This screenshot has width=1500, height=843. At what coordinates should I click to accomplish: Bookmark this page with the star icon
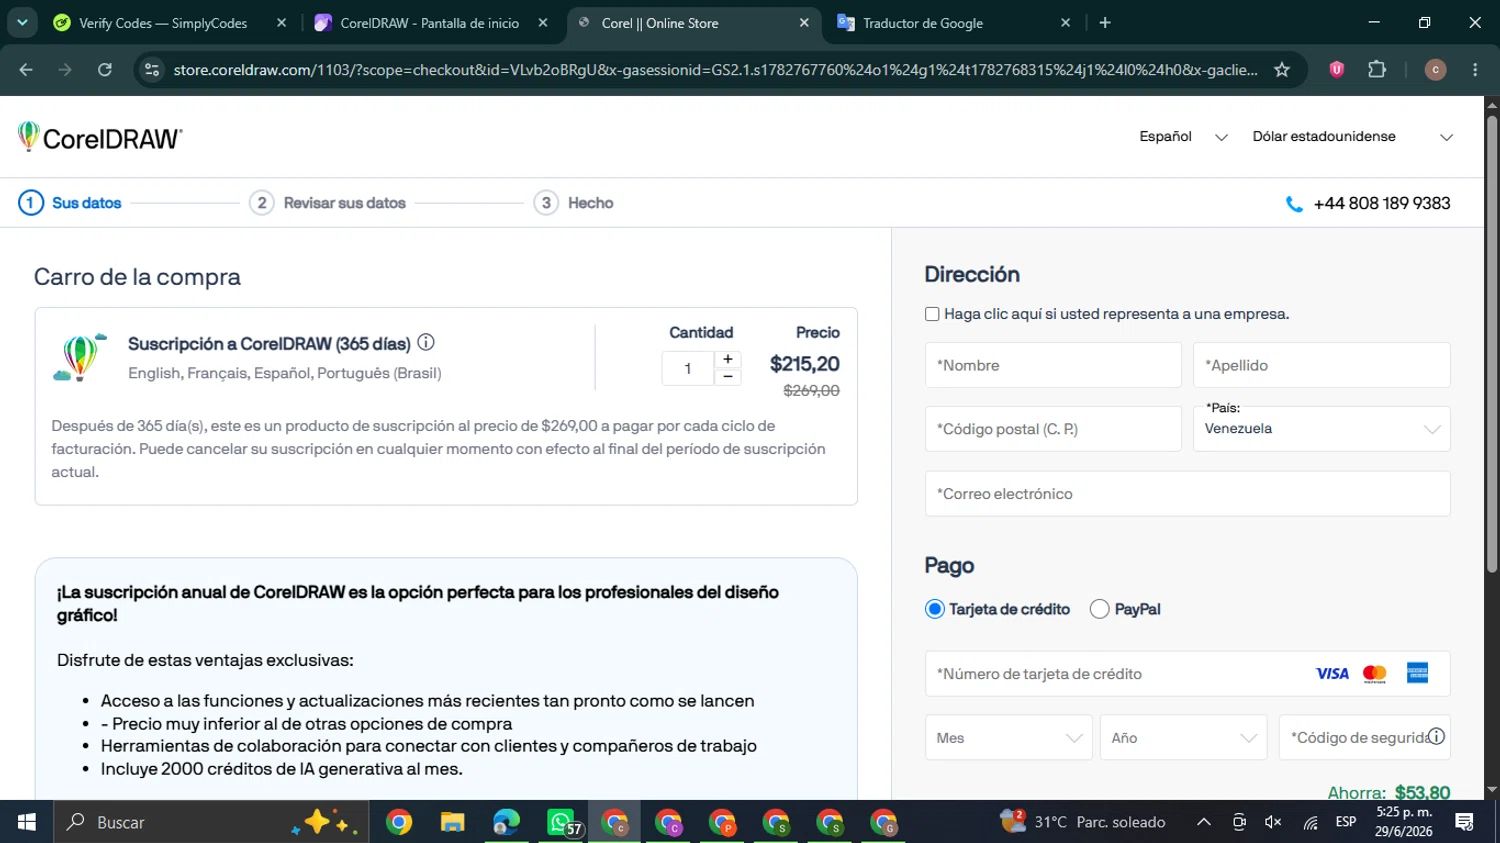[1282, 69]
